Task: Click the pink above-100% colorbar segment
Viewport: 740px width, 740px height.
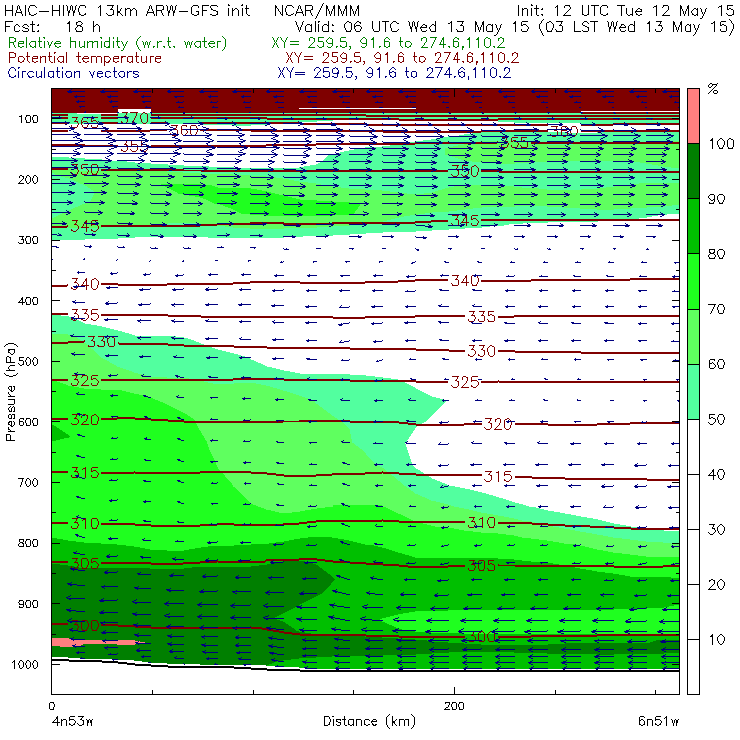Action: (693, 116)
